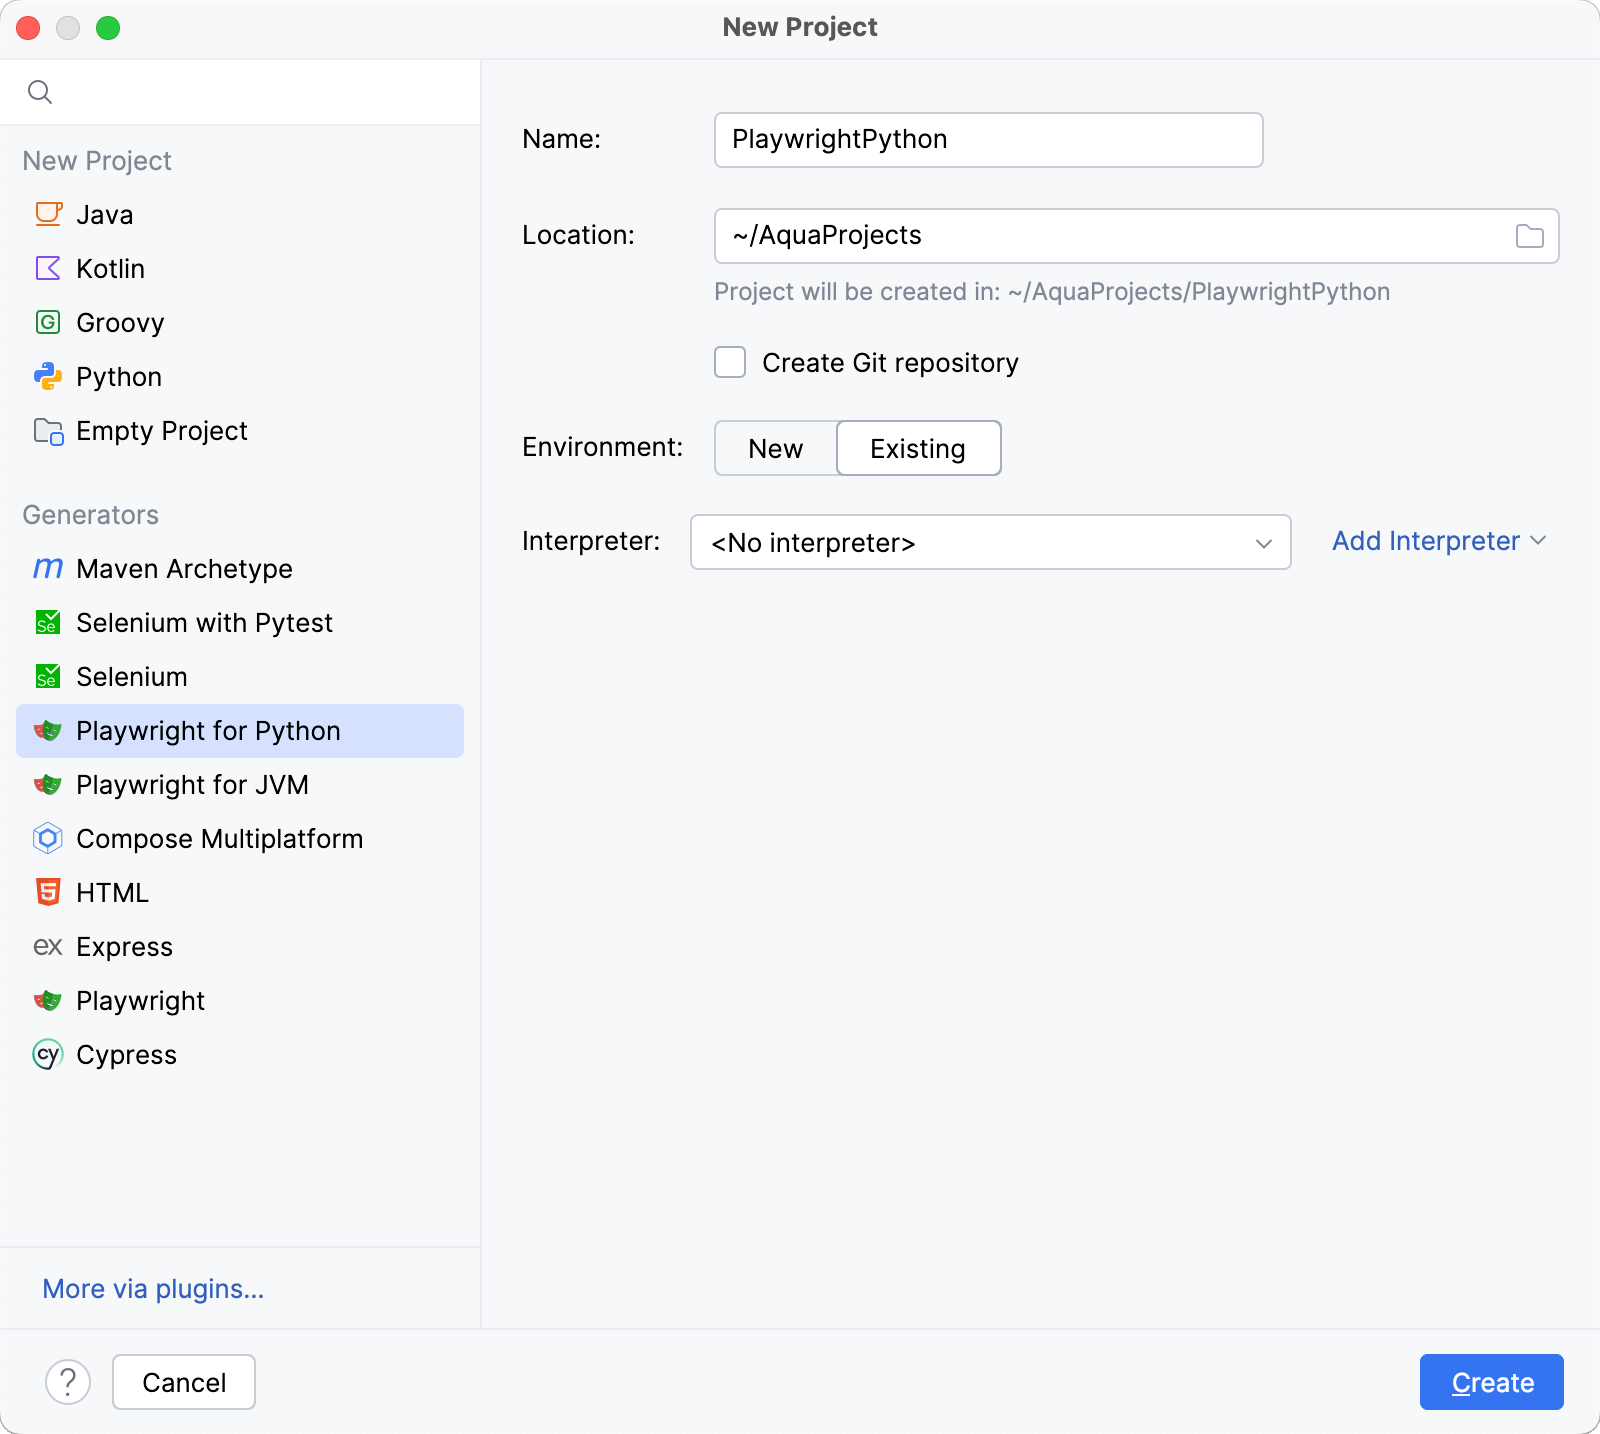Click the Selenium generator icon

tap(48, 676)
